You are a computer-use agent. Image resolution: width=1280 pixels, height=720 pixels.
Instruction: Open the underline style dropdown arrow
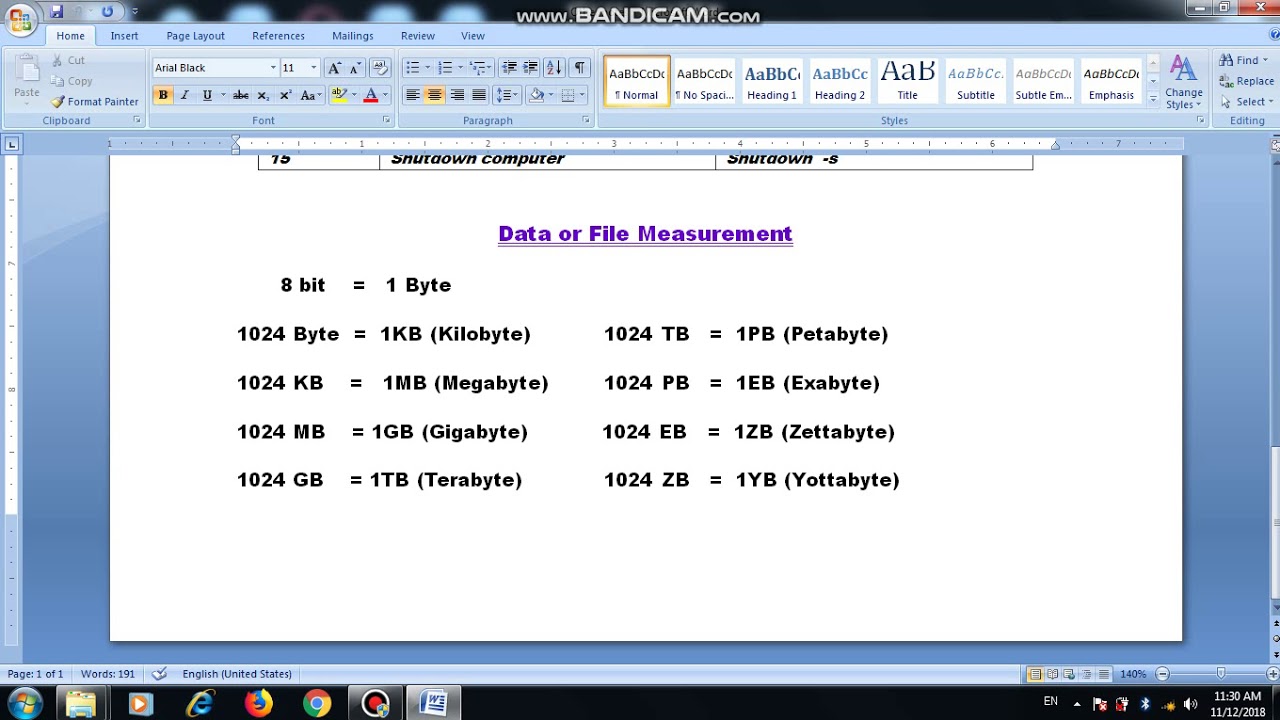[222, 95]
